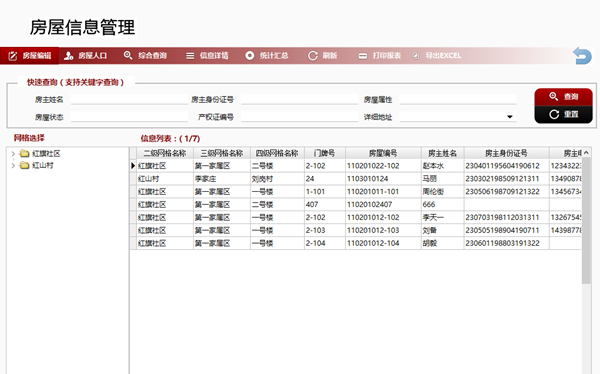600x374 pixels.
Task: Select 红山村 tree item text
Action: pos(43,165)
